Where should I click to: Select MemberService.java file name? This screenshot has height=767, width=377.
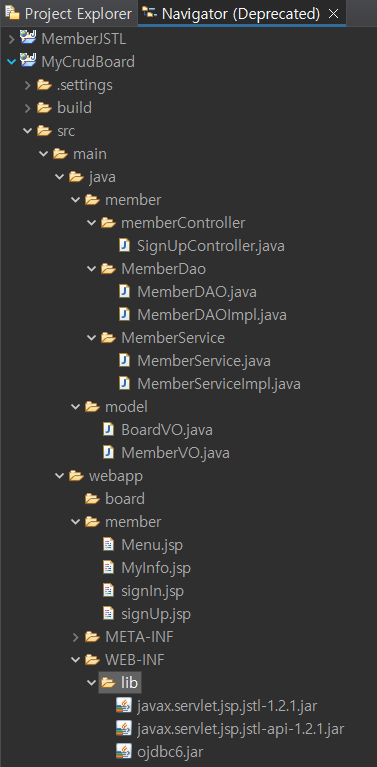204,361
